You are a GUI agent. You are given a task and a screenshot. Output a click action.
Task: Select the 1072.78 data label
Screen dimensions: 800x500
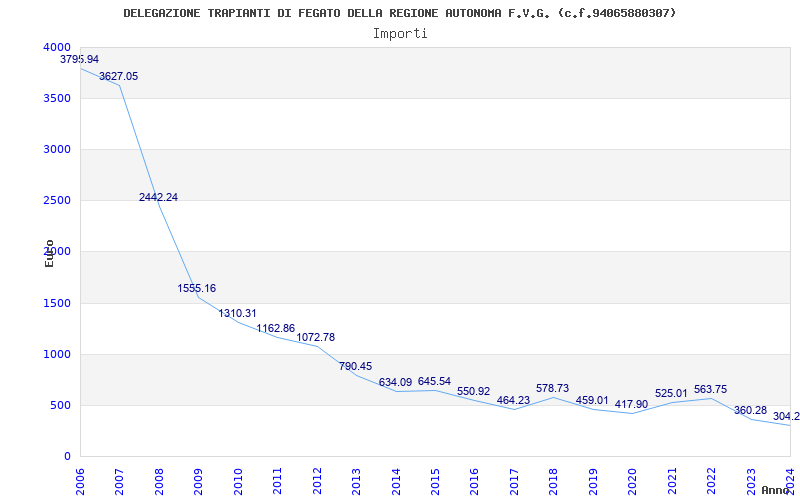[316, 337]
